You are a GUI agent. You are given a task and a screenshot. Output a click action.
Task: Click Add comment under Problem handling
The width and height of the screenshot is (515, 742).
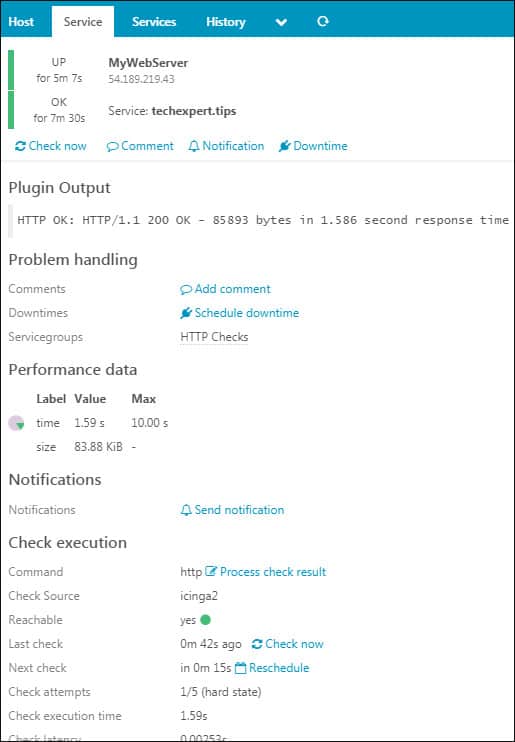225,289
